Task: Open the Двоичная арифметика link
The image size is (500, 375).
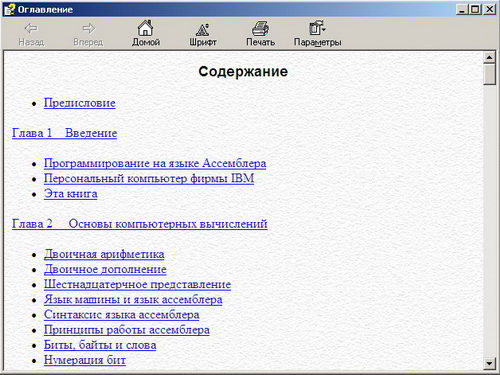Action: pos(104,254)
